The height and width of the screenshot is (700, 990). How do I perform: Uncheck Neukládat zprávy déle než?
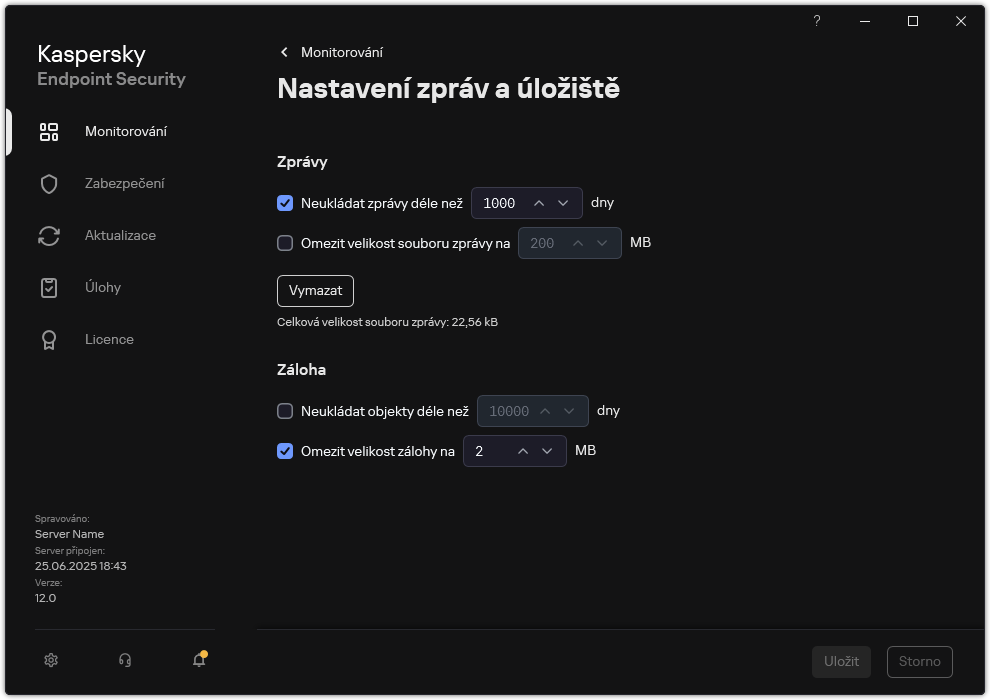click(284, 203)
